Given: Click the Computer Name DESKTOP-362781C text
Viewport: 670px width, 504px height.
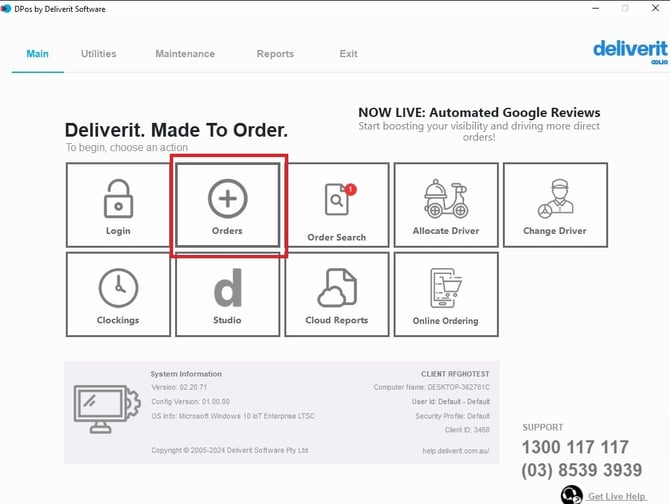Looking at the screenshot, I should pyautogui.click(x=432, y=387).
